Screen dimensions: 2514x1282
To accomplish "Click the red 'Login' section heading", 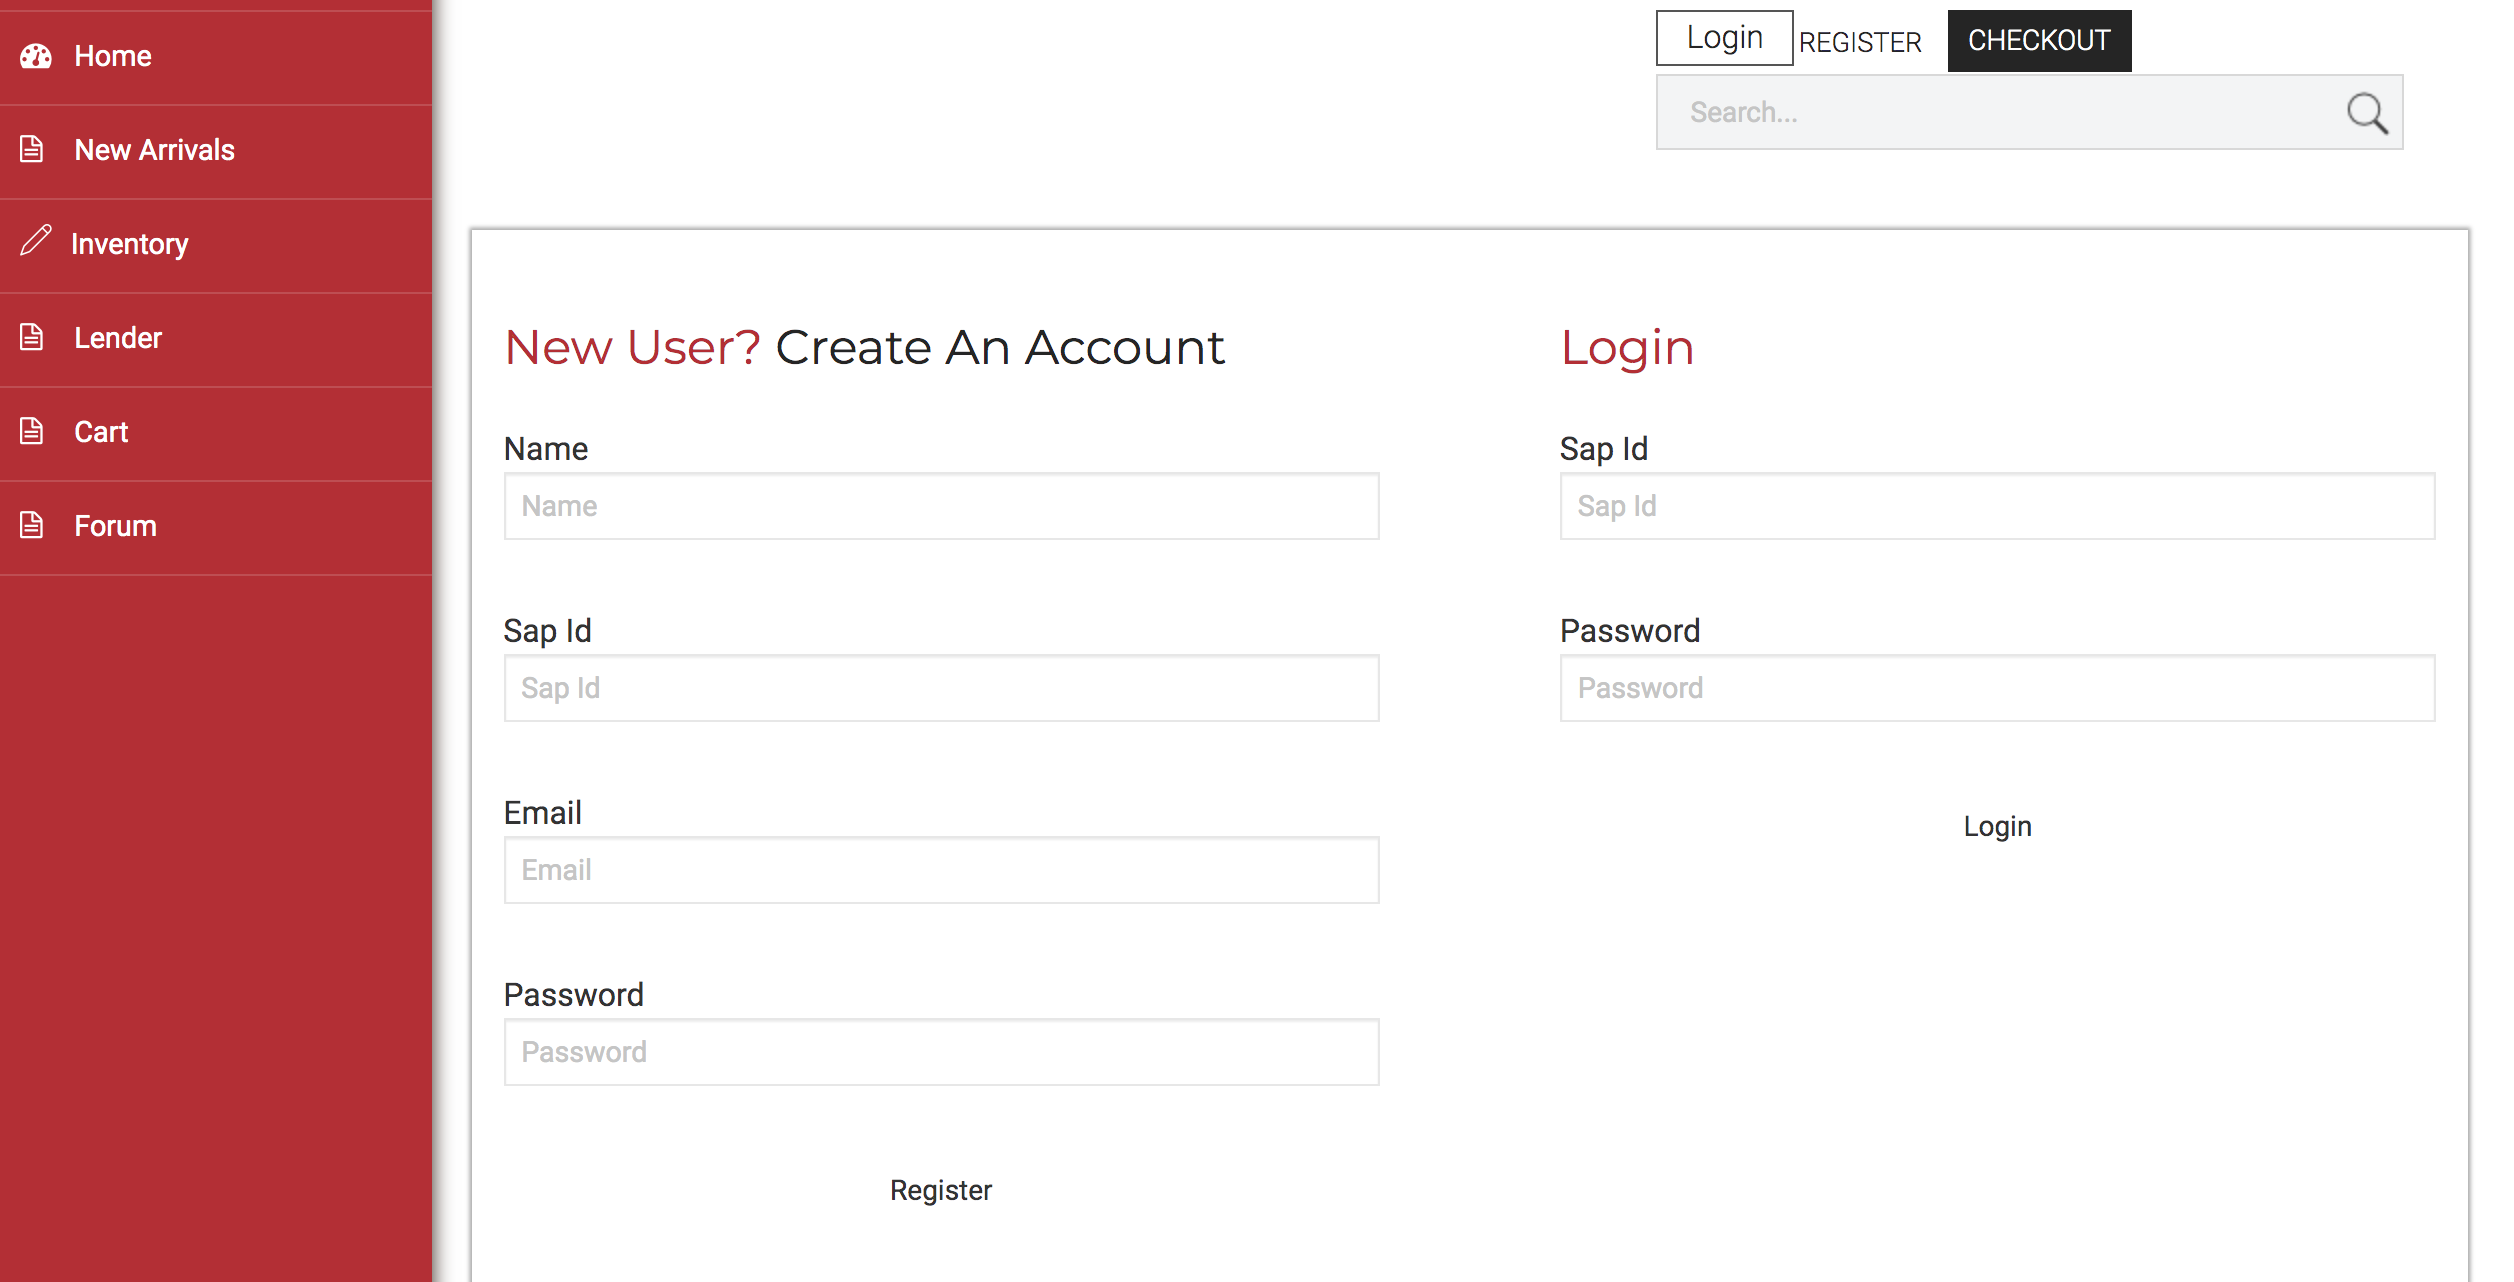I will coord(1627,350).
